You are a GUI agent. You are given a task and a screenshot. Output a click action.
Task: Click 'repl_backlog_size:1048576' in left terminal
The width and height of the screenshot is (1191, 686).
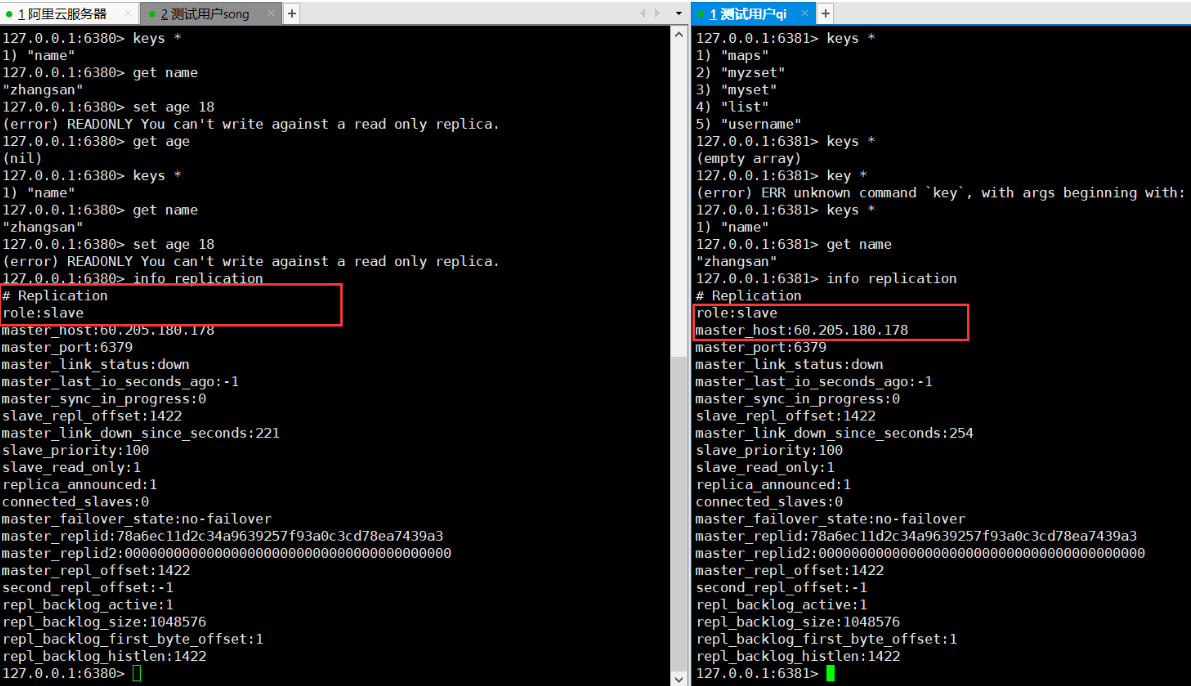(104, 622)
